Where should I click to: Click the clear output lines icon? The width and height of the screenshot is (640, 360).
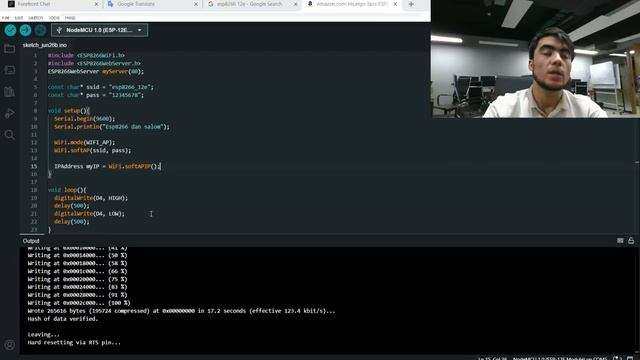coord(620,241)
